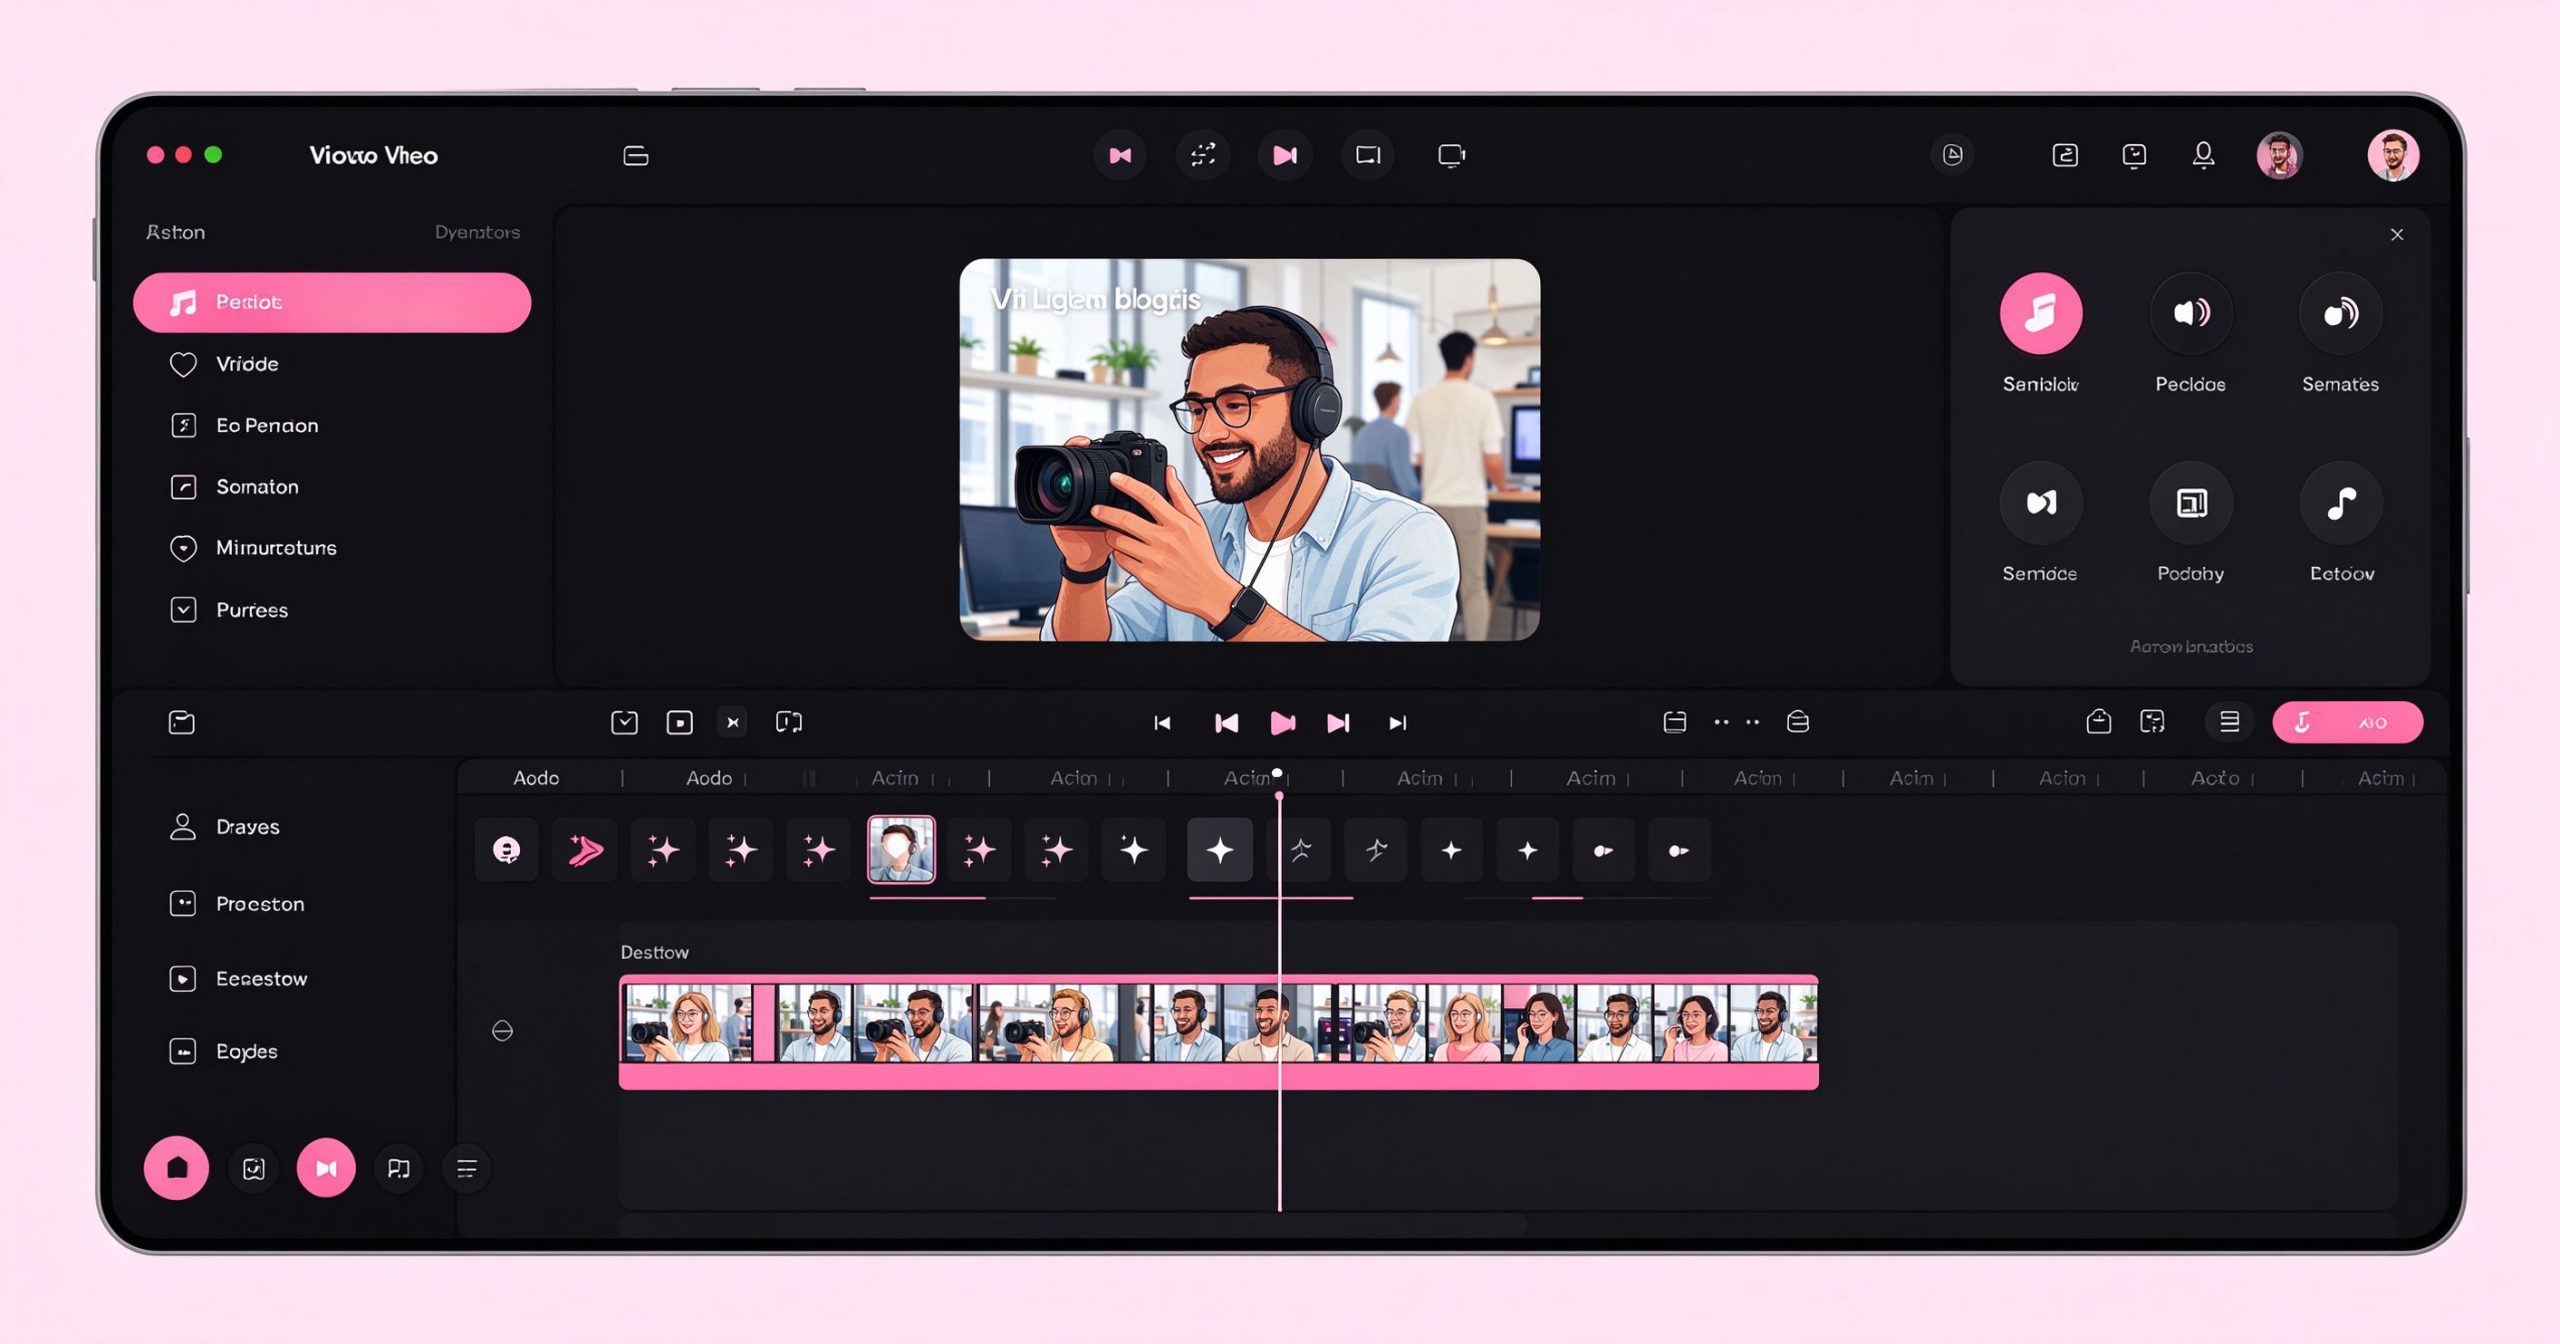Screen dimensions: 2560x1344
Task: Toggle the stop-square icon in timeline toolbar
Action: click(x=679, y=722)
